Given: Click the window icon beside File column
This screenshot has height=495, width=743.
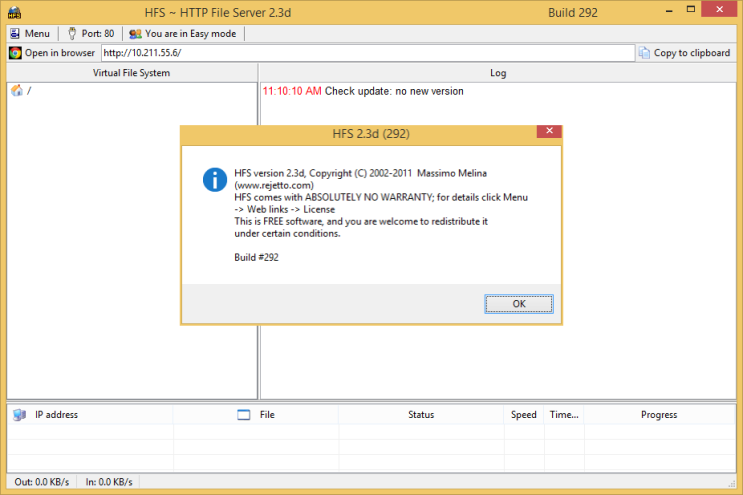Looking at the screenshot, I should (x=244, y=415).
